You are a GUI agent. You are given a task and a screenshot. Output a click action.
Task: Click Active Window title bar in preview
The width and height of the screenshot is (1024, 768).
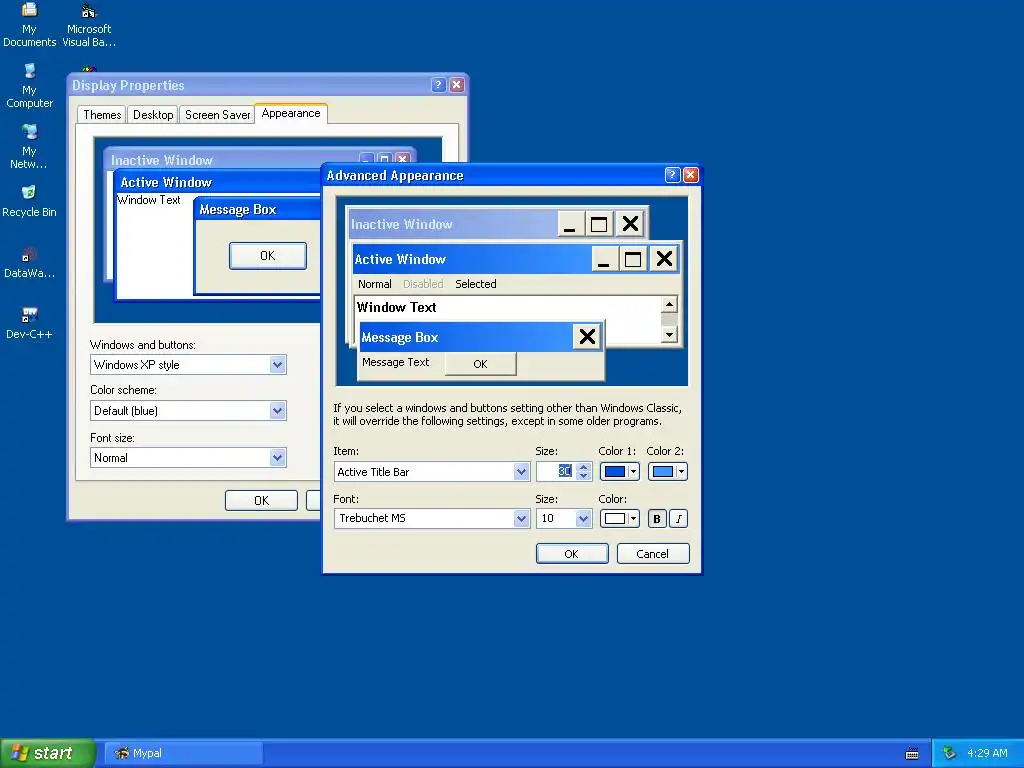472,259
